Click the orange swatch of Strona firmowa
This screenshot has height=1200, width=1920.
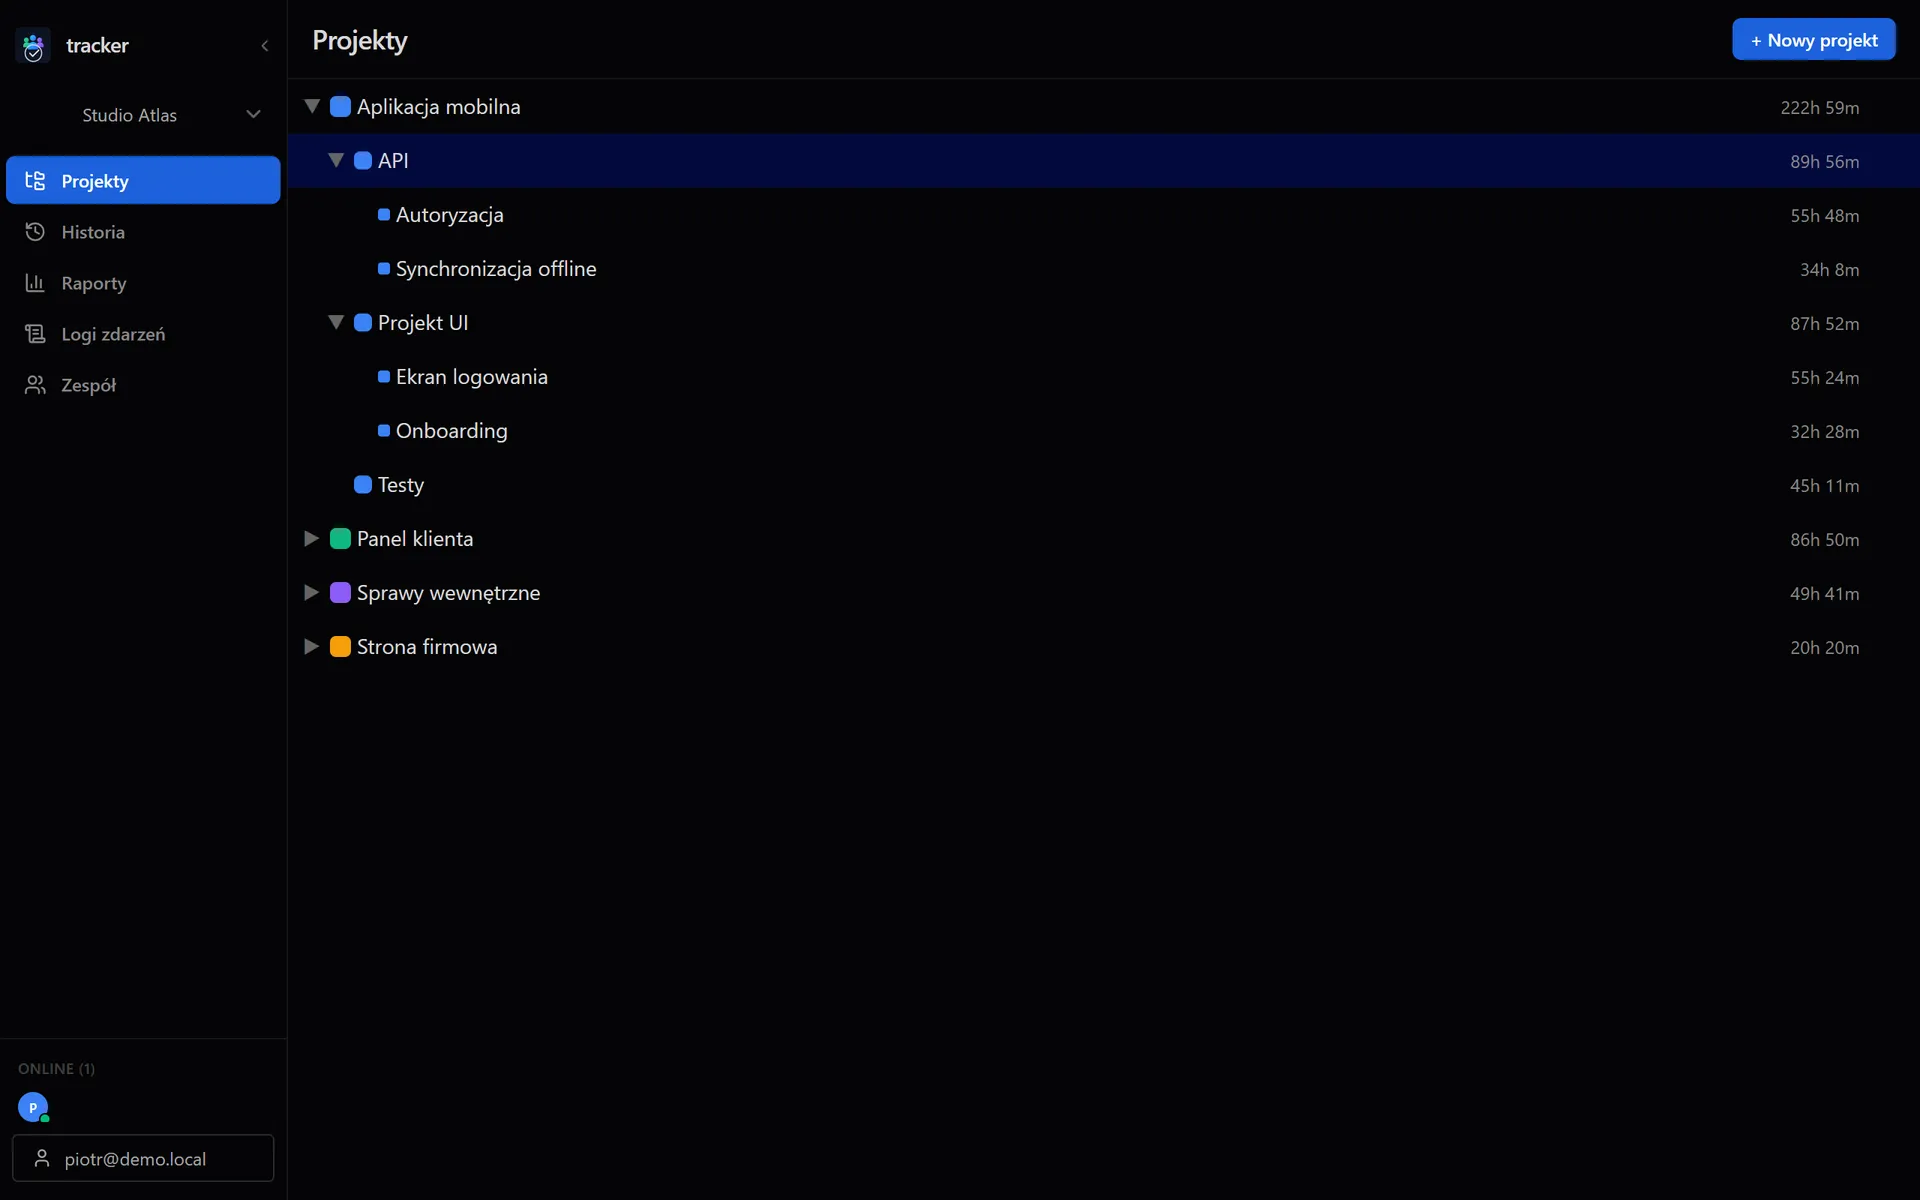coord(340,646)
